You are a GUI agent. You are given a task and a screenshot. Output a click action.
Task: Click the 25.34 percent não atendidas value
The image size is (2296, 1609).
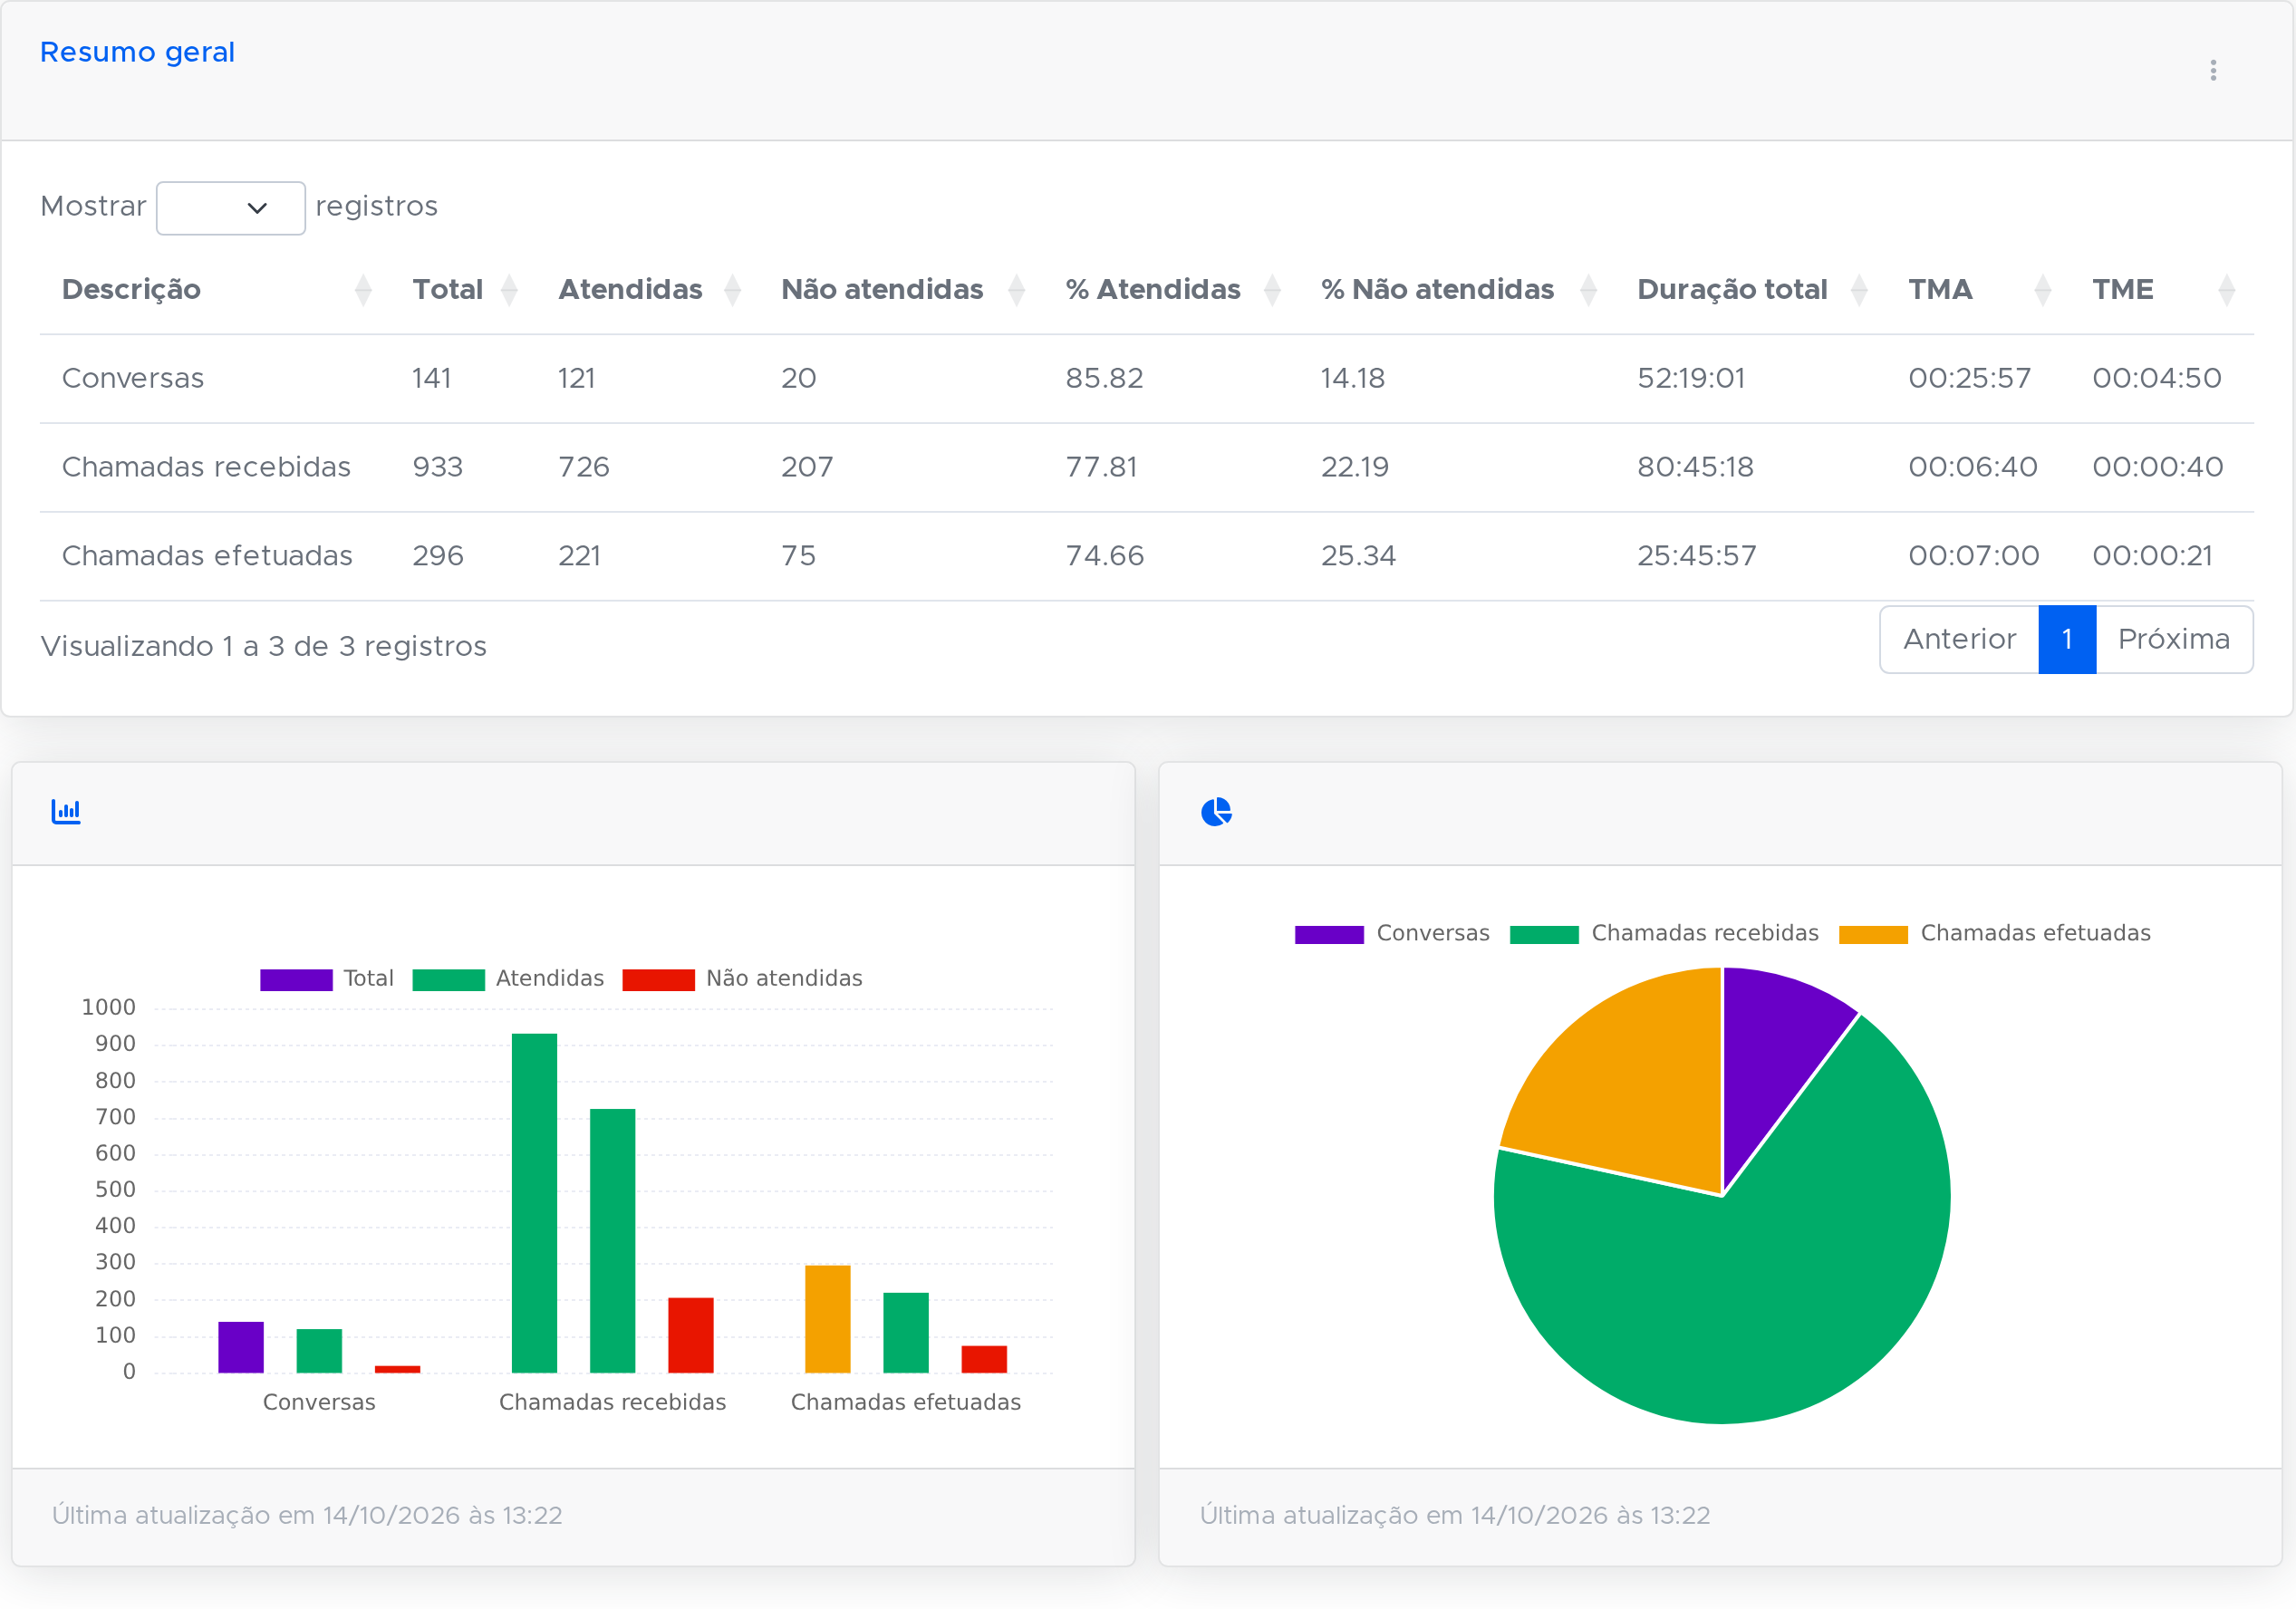[x=1358, y=556]
